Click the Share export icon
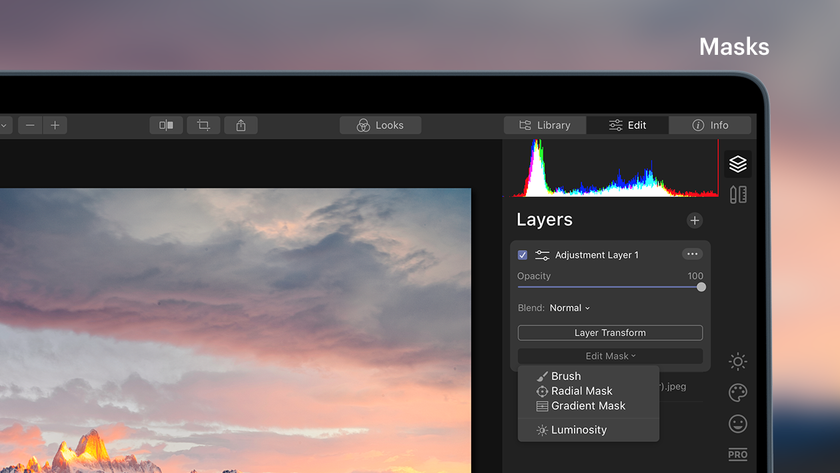 (241, 125)
